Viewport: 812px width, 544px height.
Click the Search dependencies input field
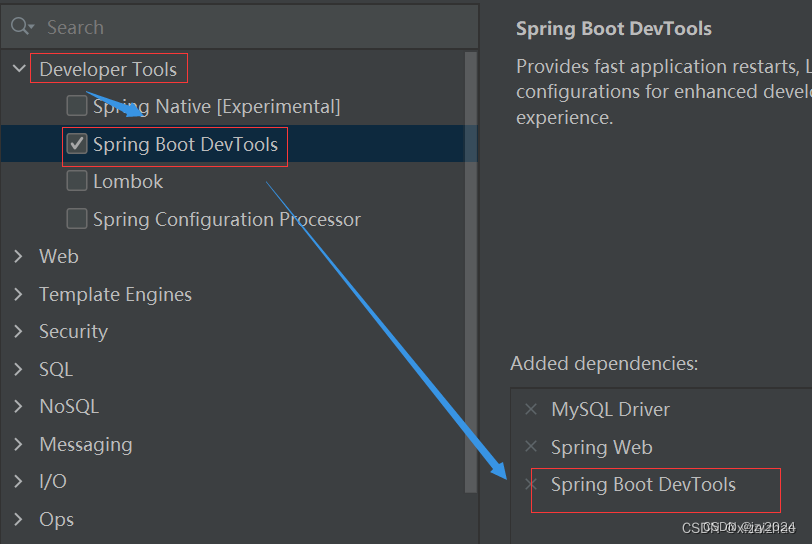239,27
